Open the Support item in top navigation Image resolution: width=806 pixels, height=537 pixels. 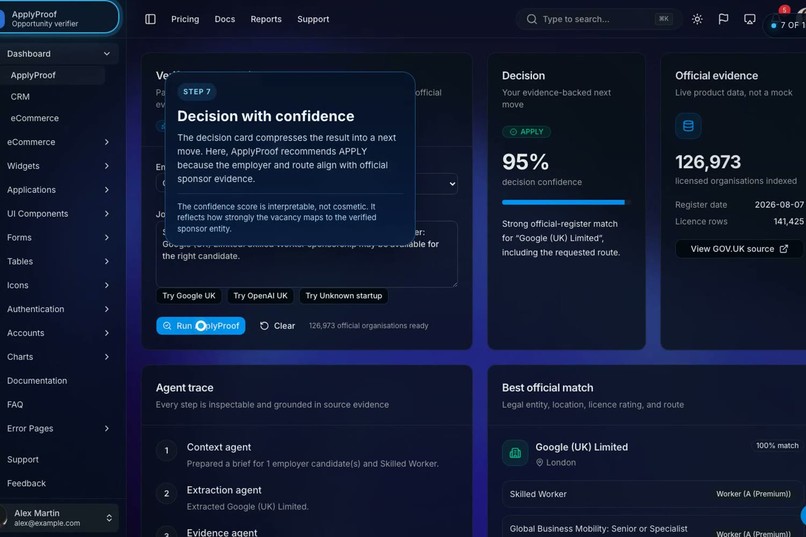tap(313, 19)
